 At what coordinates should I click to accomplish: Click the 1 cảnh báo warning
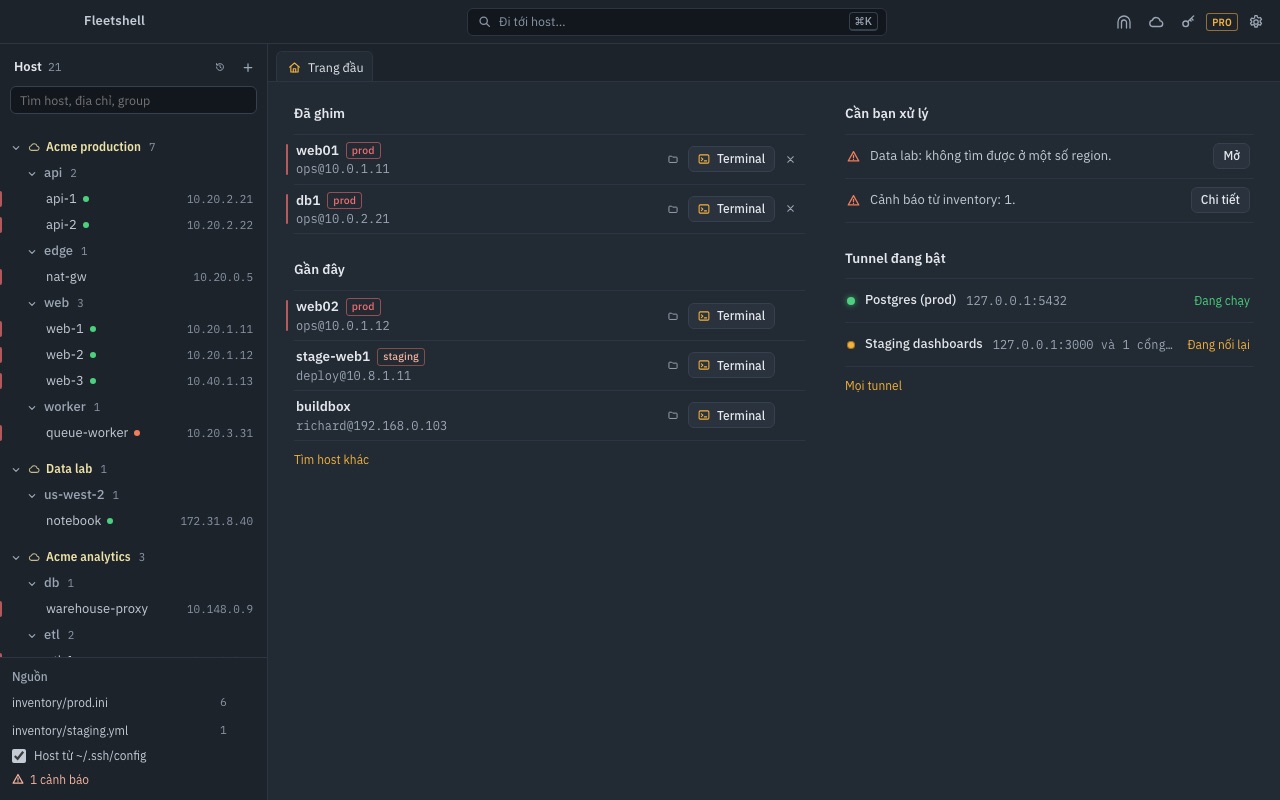click(x=50, y=780)
